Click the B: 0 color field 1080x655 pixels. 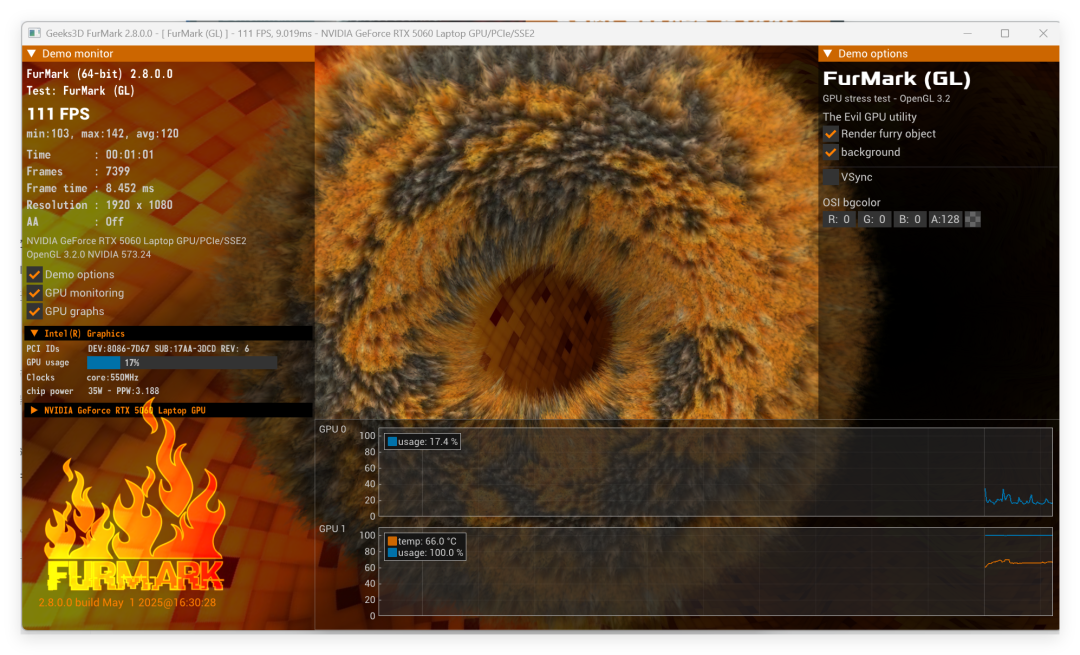click(909, 220)
